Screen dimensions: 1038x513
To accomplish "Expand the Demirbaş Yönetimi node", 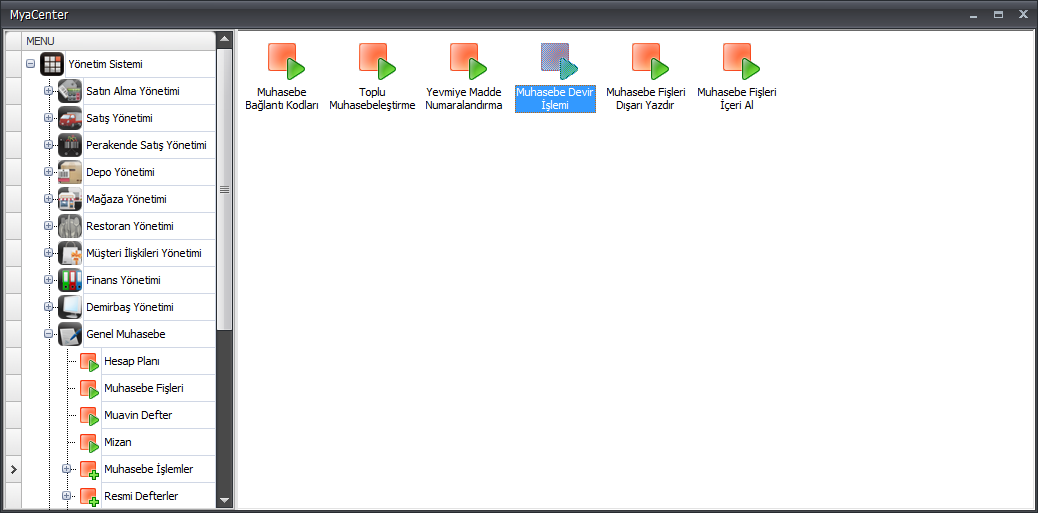I will 48,307.
